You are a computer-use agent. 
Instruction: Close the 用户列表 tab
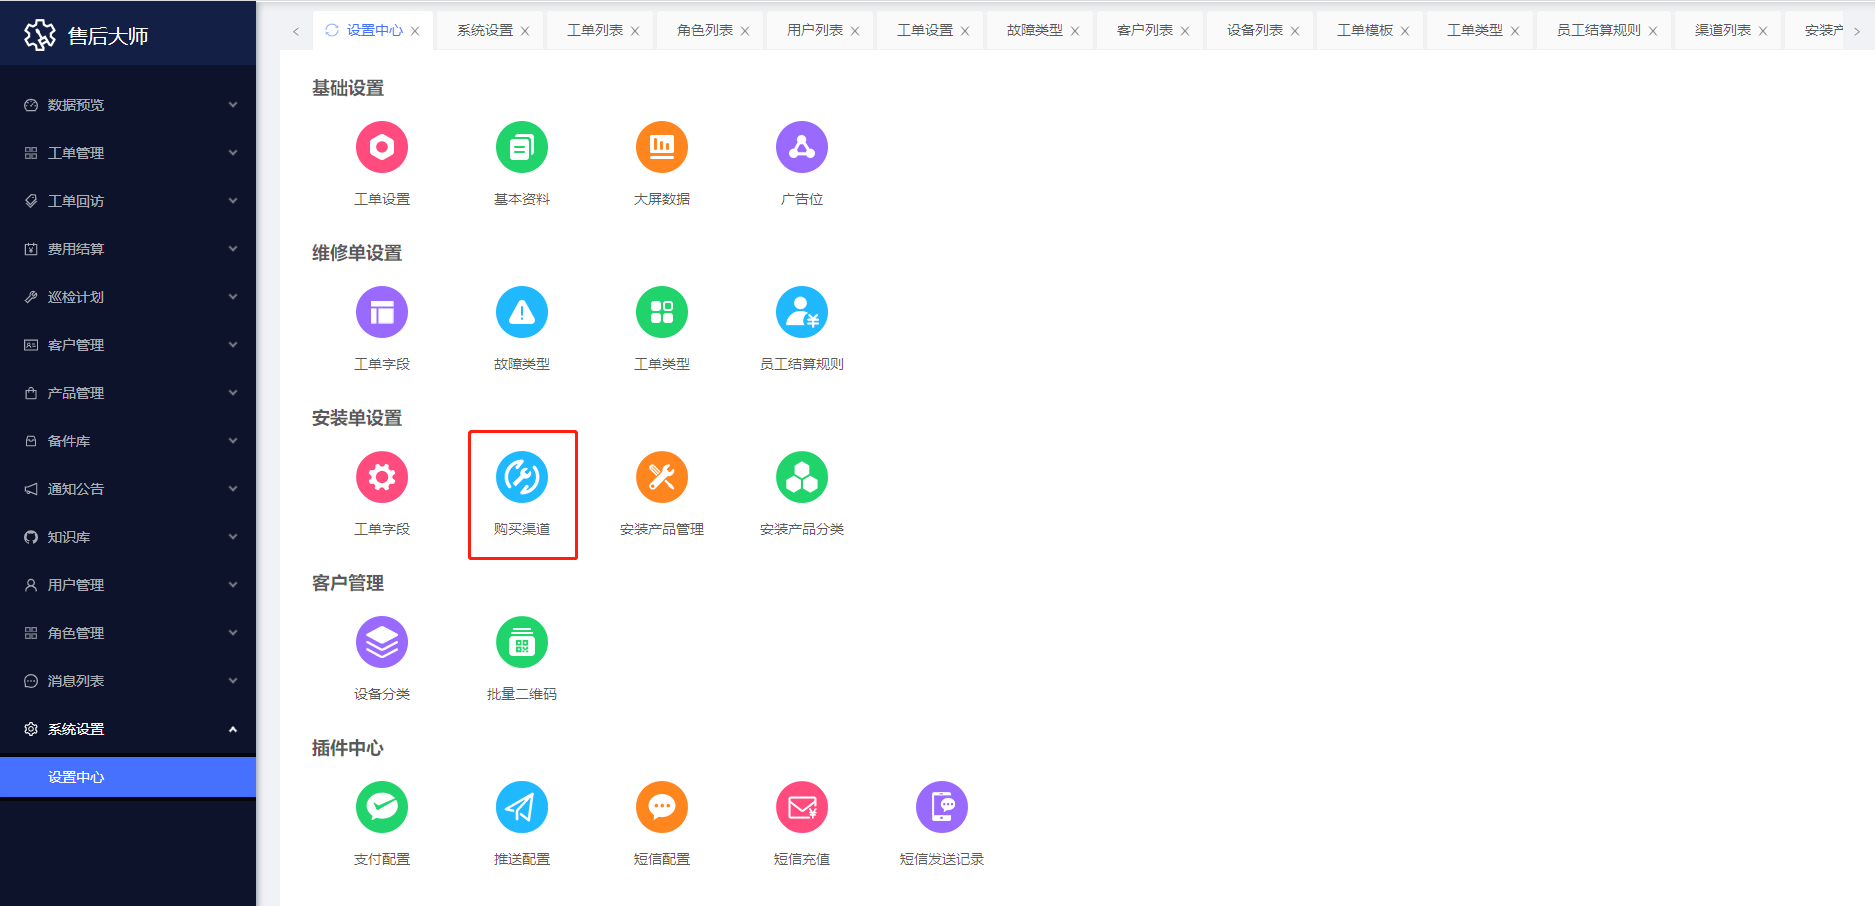pos(855,31)
